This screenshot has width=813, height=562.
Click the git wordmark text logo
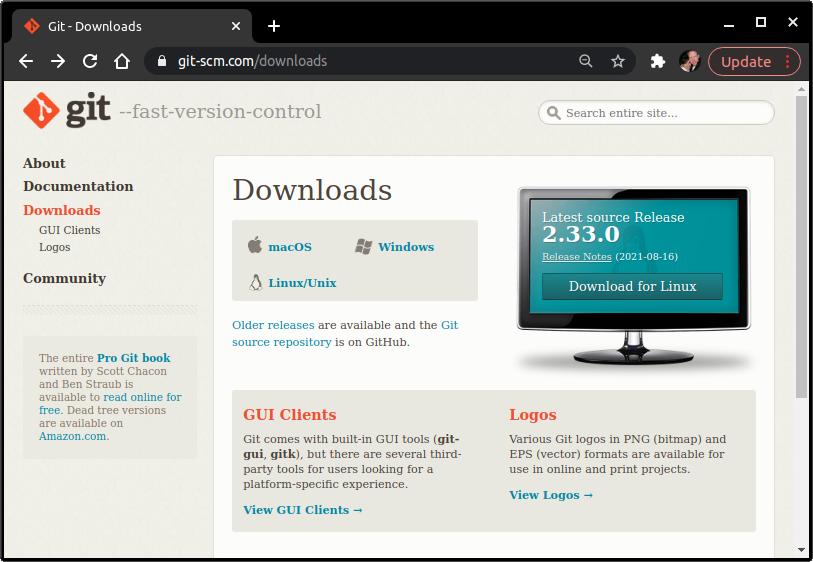[88, 110]
